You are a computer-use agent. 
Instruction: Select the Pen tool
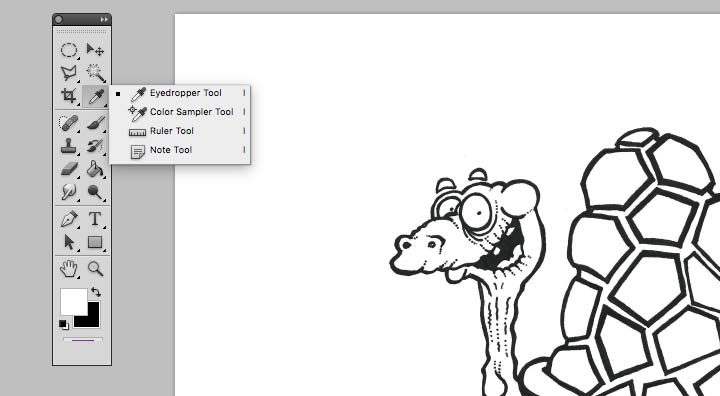coord(69,219)
